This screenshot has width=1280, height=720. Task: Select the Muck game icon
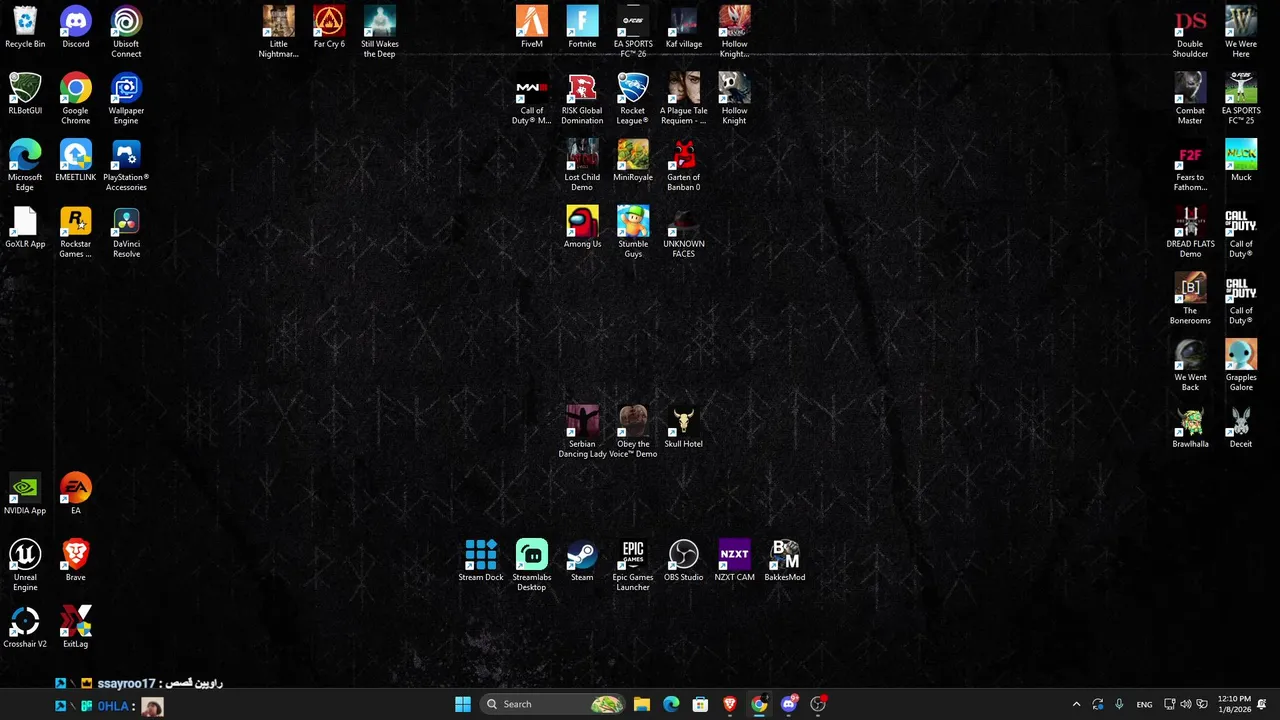[1241, 161]
